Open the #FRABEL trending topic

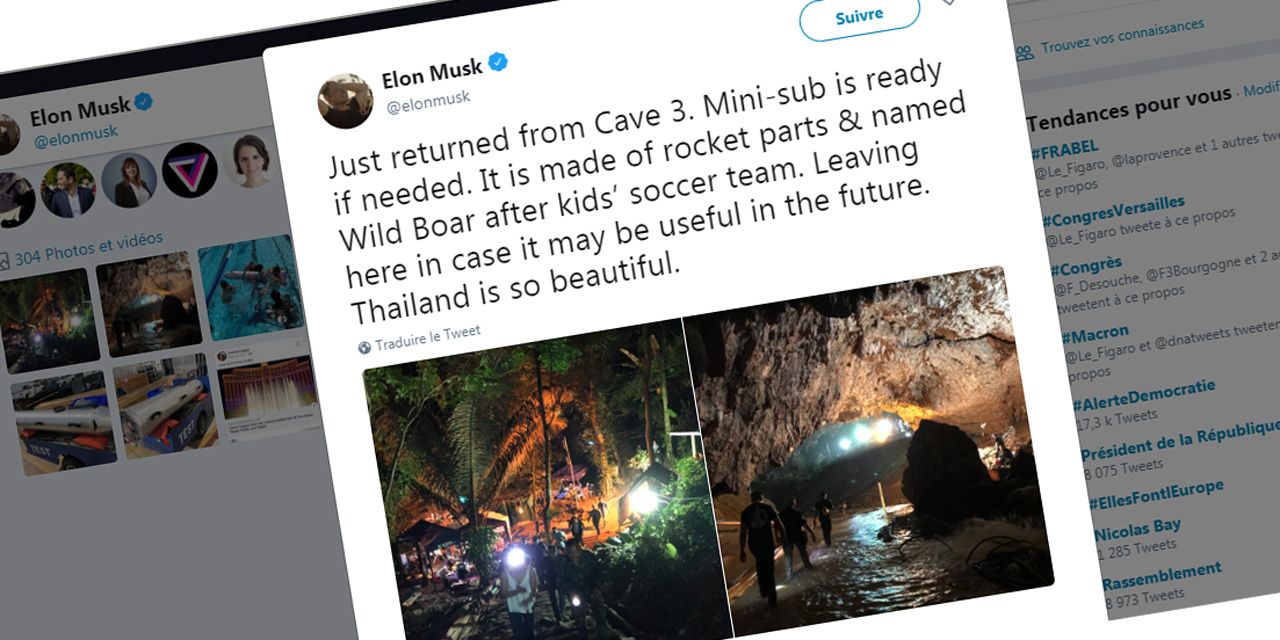click(1068, 148)
